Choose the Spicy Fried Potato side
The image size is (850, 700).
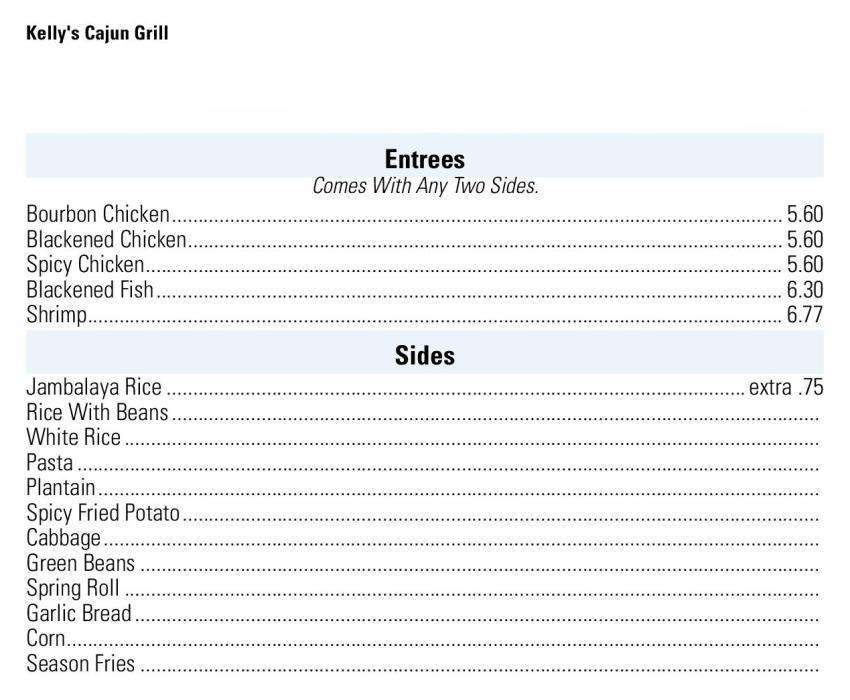coord(103,513)
